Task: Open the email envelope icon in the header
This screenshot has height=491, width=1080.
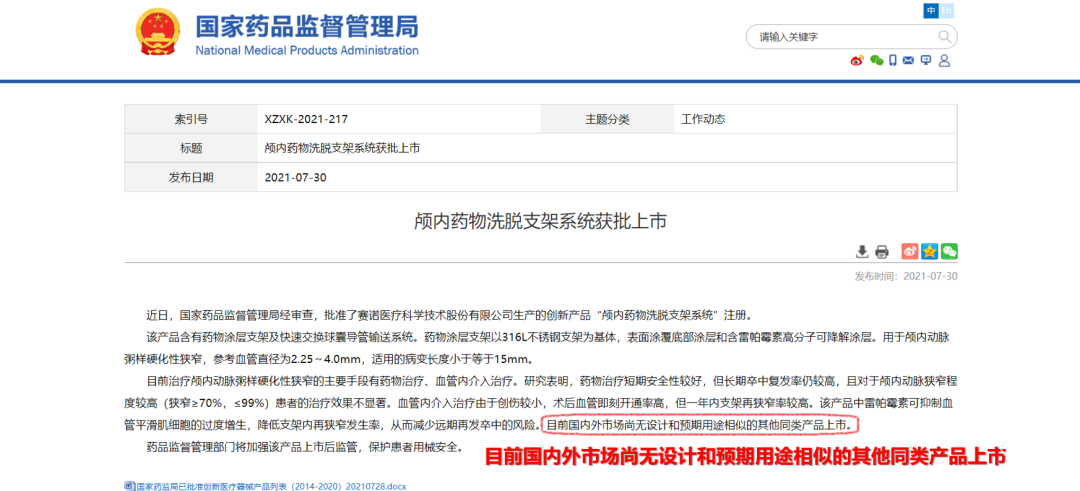Action: pos(909,61)
